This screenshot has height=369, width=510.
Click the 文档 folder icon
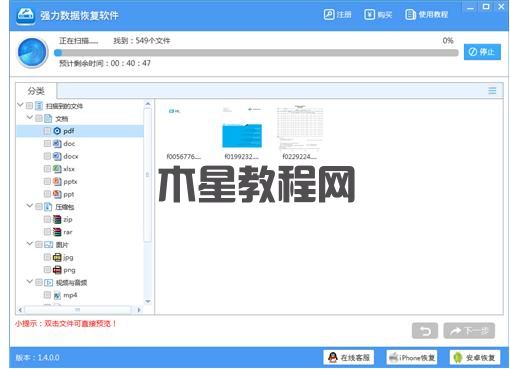(x=48, y=118)
